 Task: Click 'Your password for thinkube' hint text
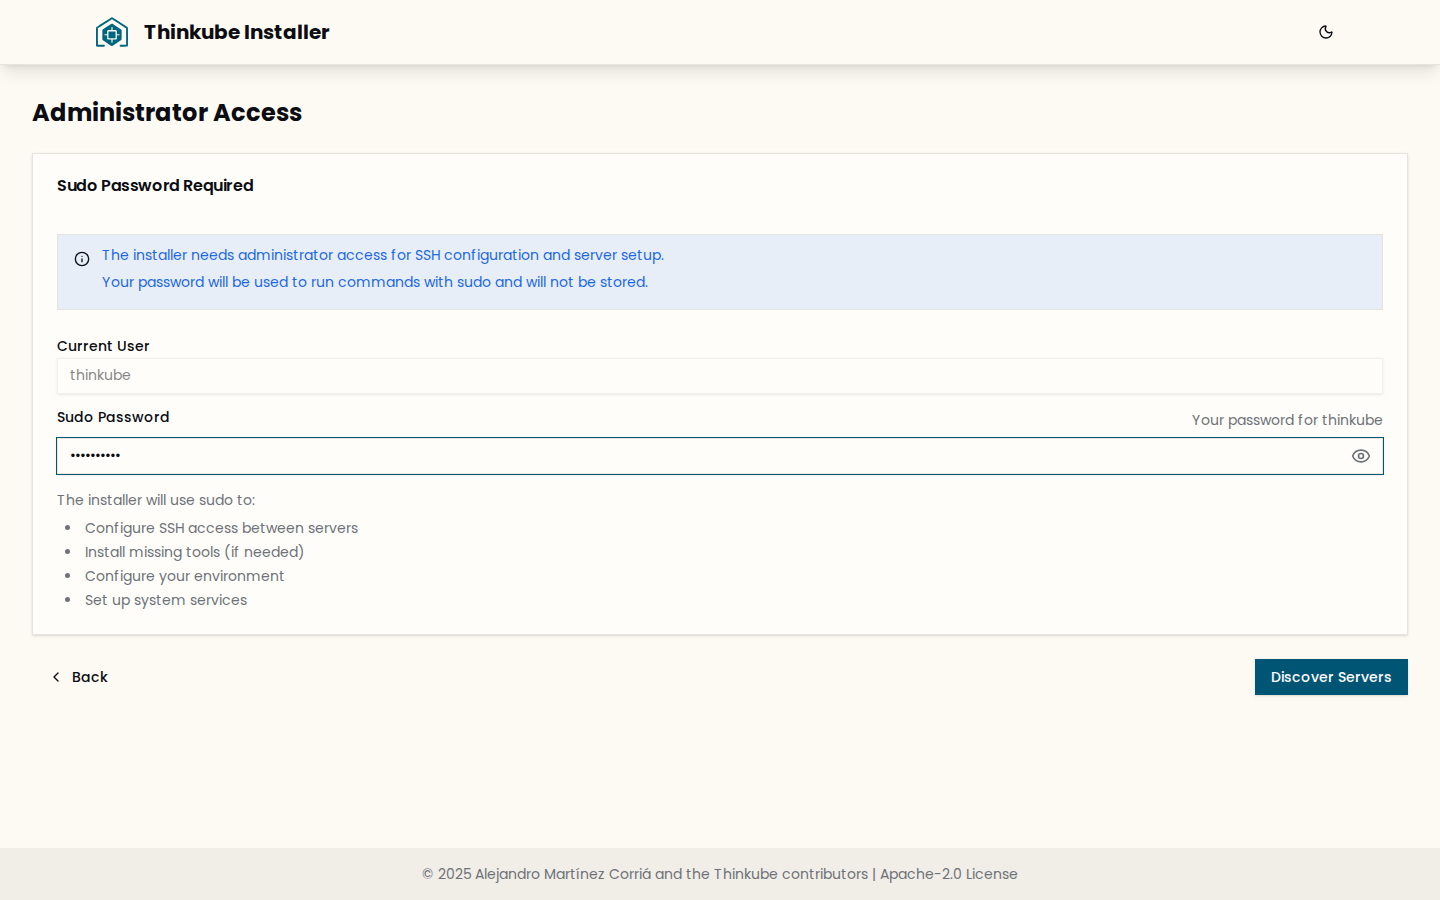pos(1287,420)
